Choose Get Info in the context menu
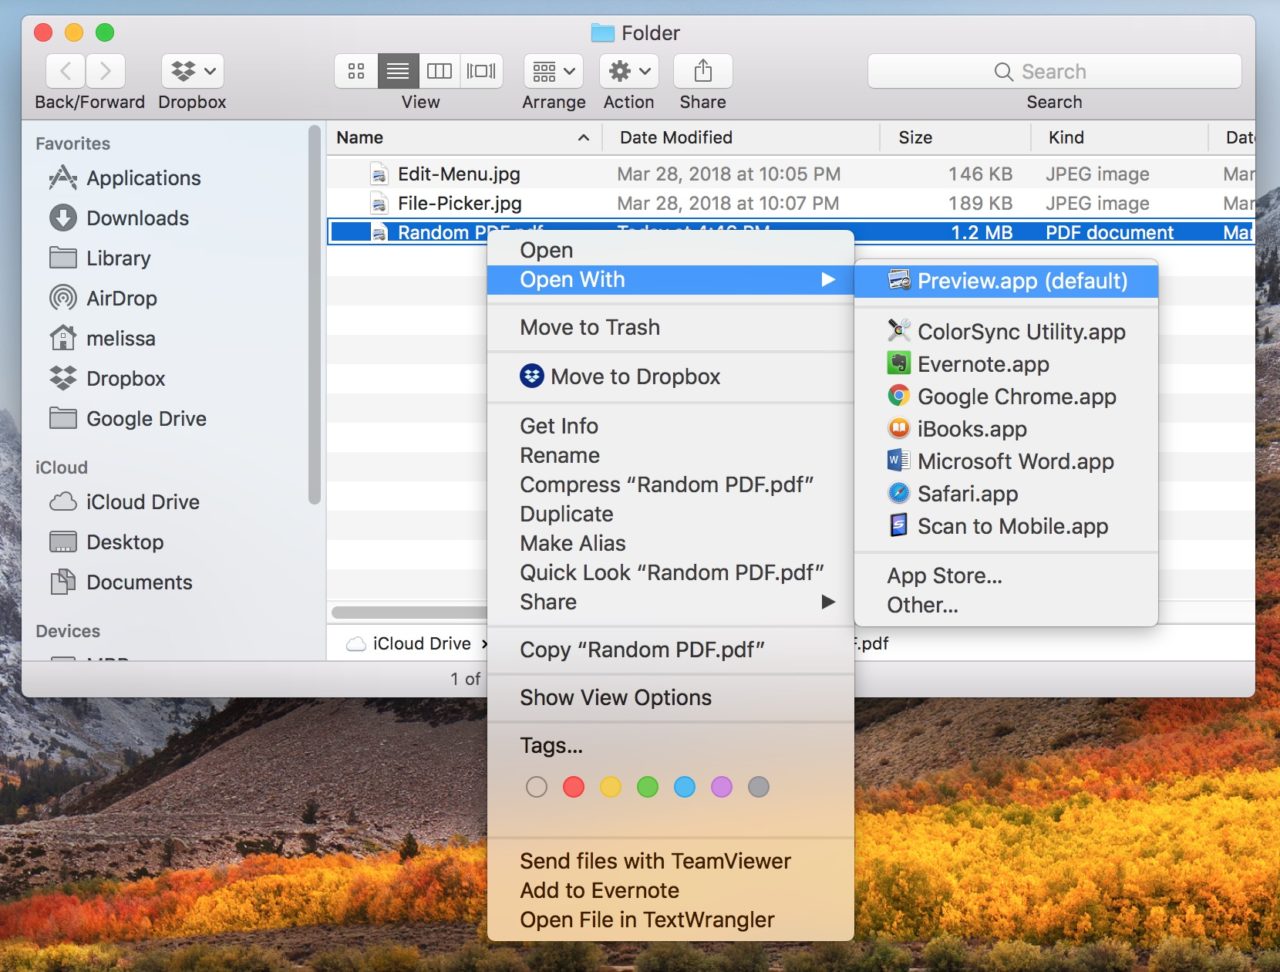This screenshot has width=1280, height=972. point(558,425)
